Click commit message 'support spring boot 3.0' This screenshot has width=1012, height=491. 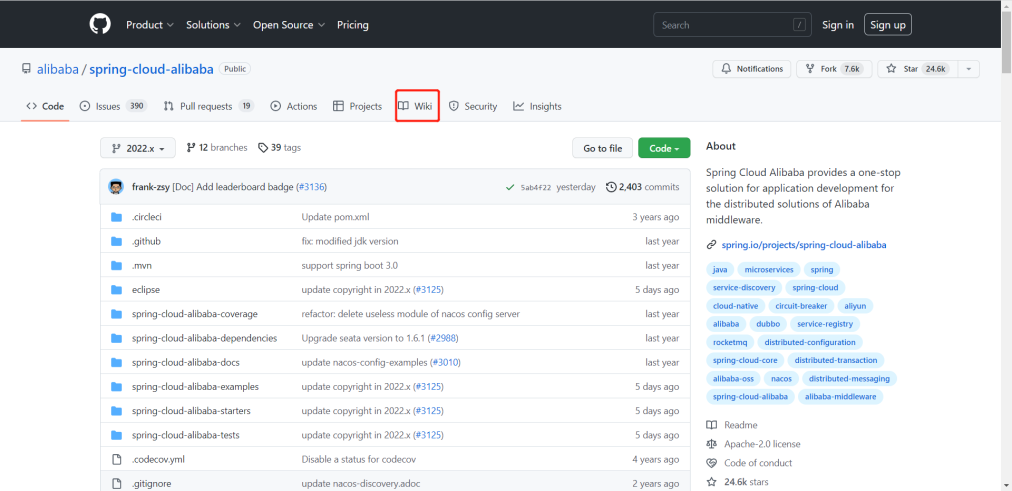tap(349, 265)
